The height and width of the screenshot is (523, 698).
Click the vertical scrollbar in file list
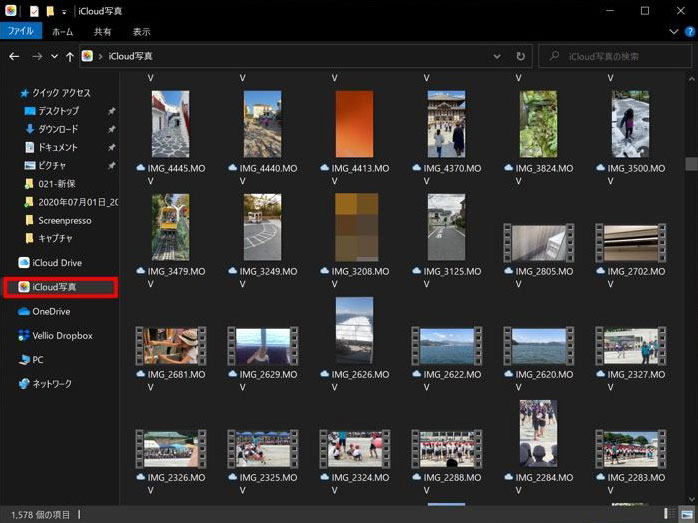[690, 164]
